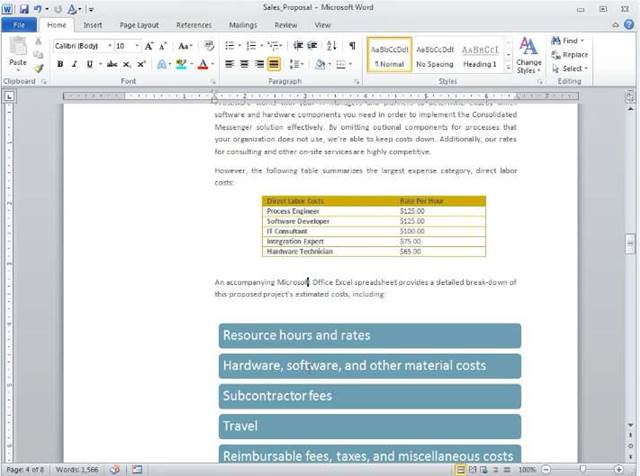Open the File tab

(x=19, y=25)
